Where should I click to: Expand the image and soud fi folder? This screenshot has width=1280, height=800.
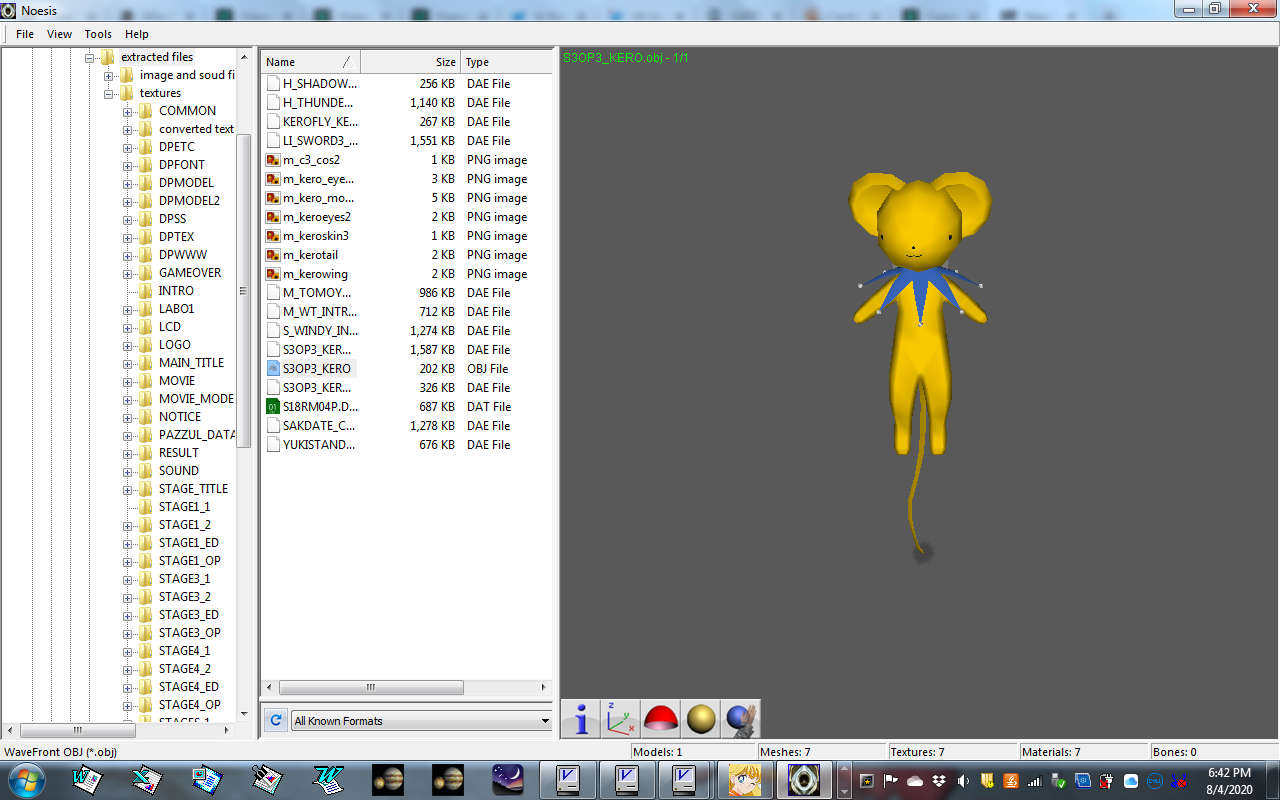109,75
